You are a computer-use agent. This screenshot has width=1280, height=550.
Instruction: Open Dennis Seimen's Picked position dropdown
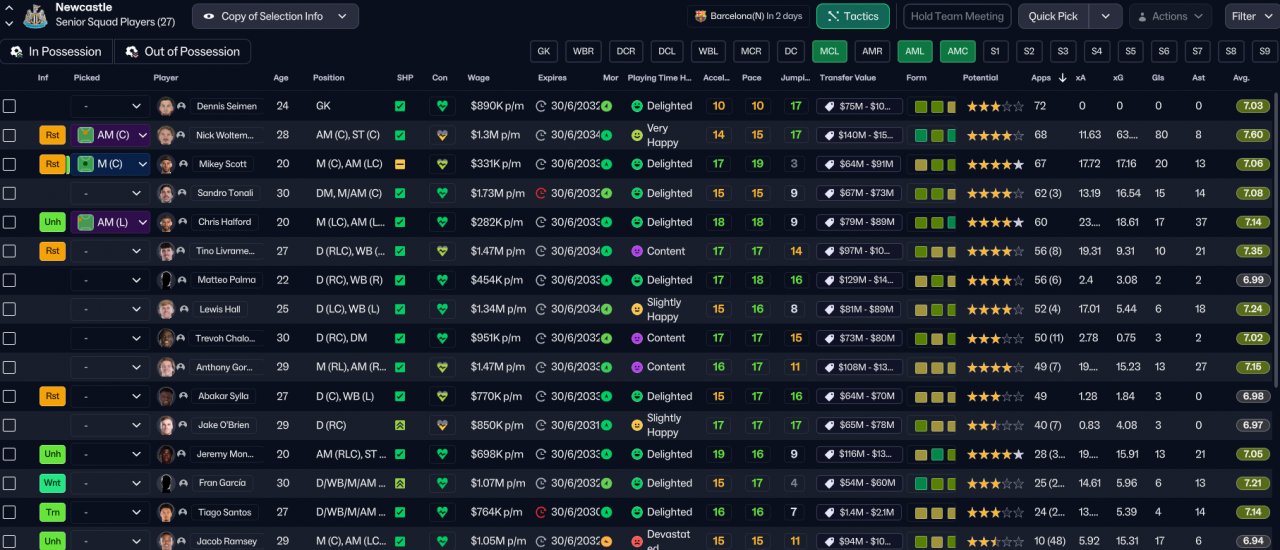pos(110,106)
